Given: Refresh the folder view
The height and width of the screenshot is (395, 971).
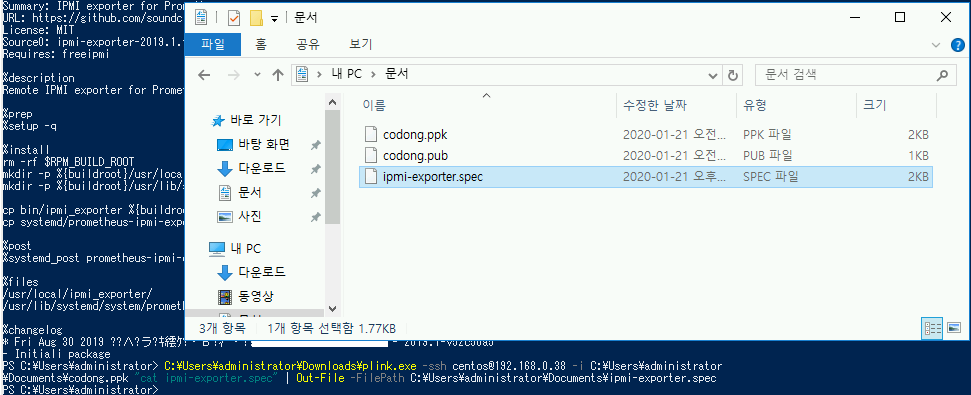Looking at the screenshot, I should [x=733, y=75].
